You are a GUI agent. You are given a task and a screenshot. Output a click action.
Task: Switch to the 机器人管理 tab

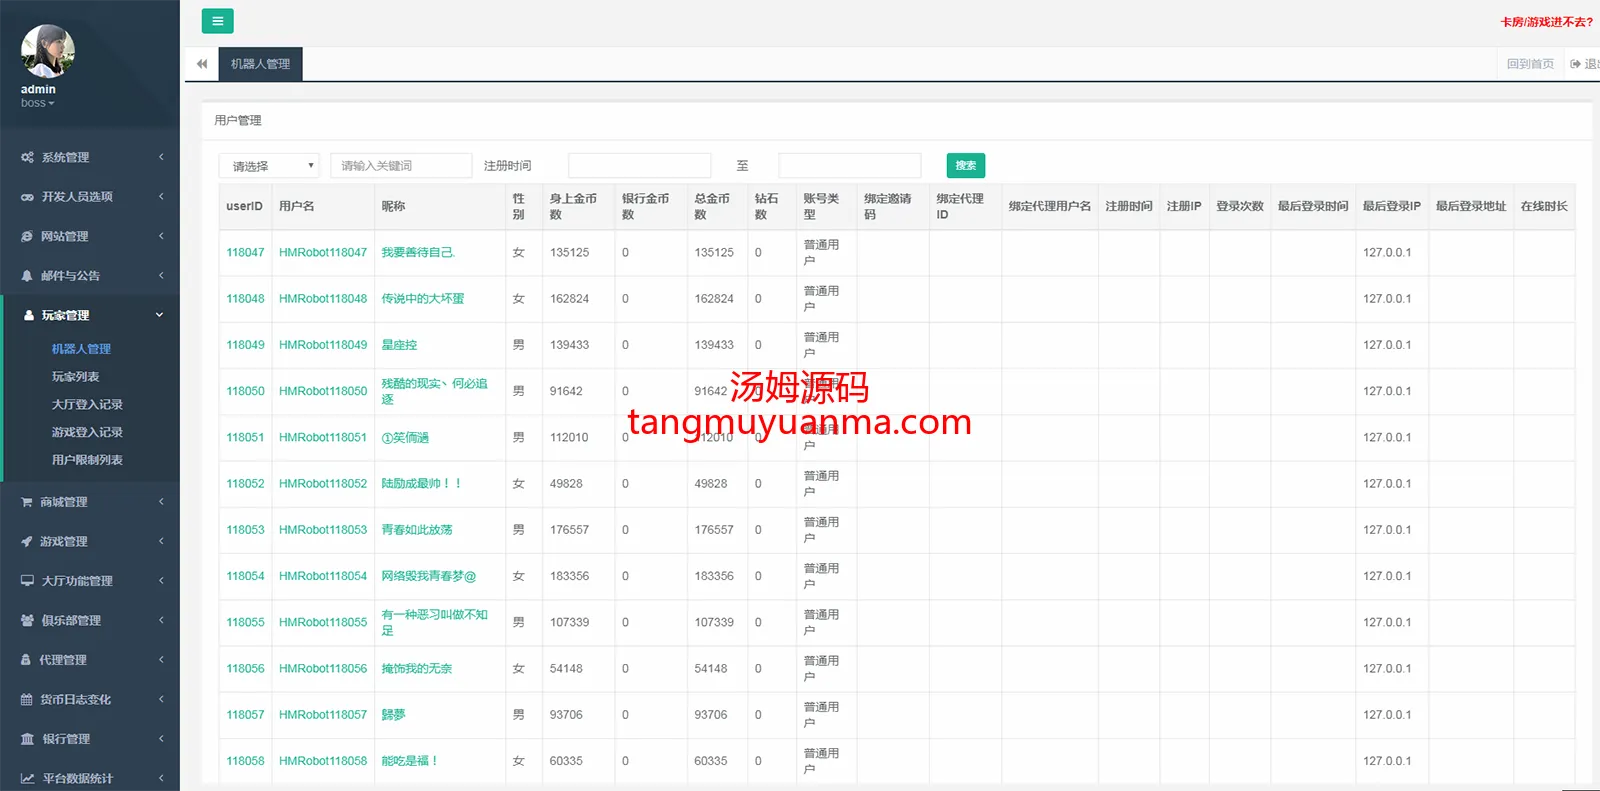coord(260,64)
